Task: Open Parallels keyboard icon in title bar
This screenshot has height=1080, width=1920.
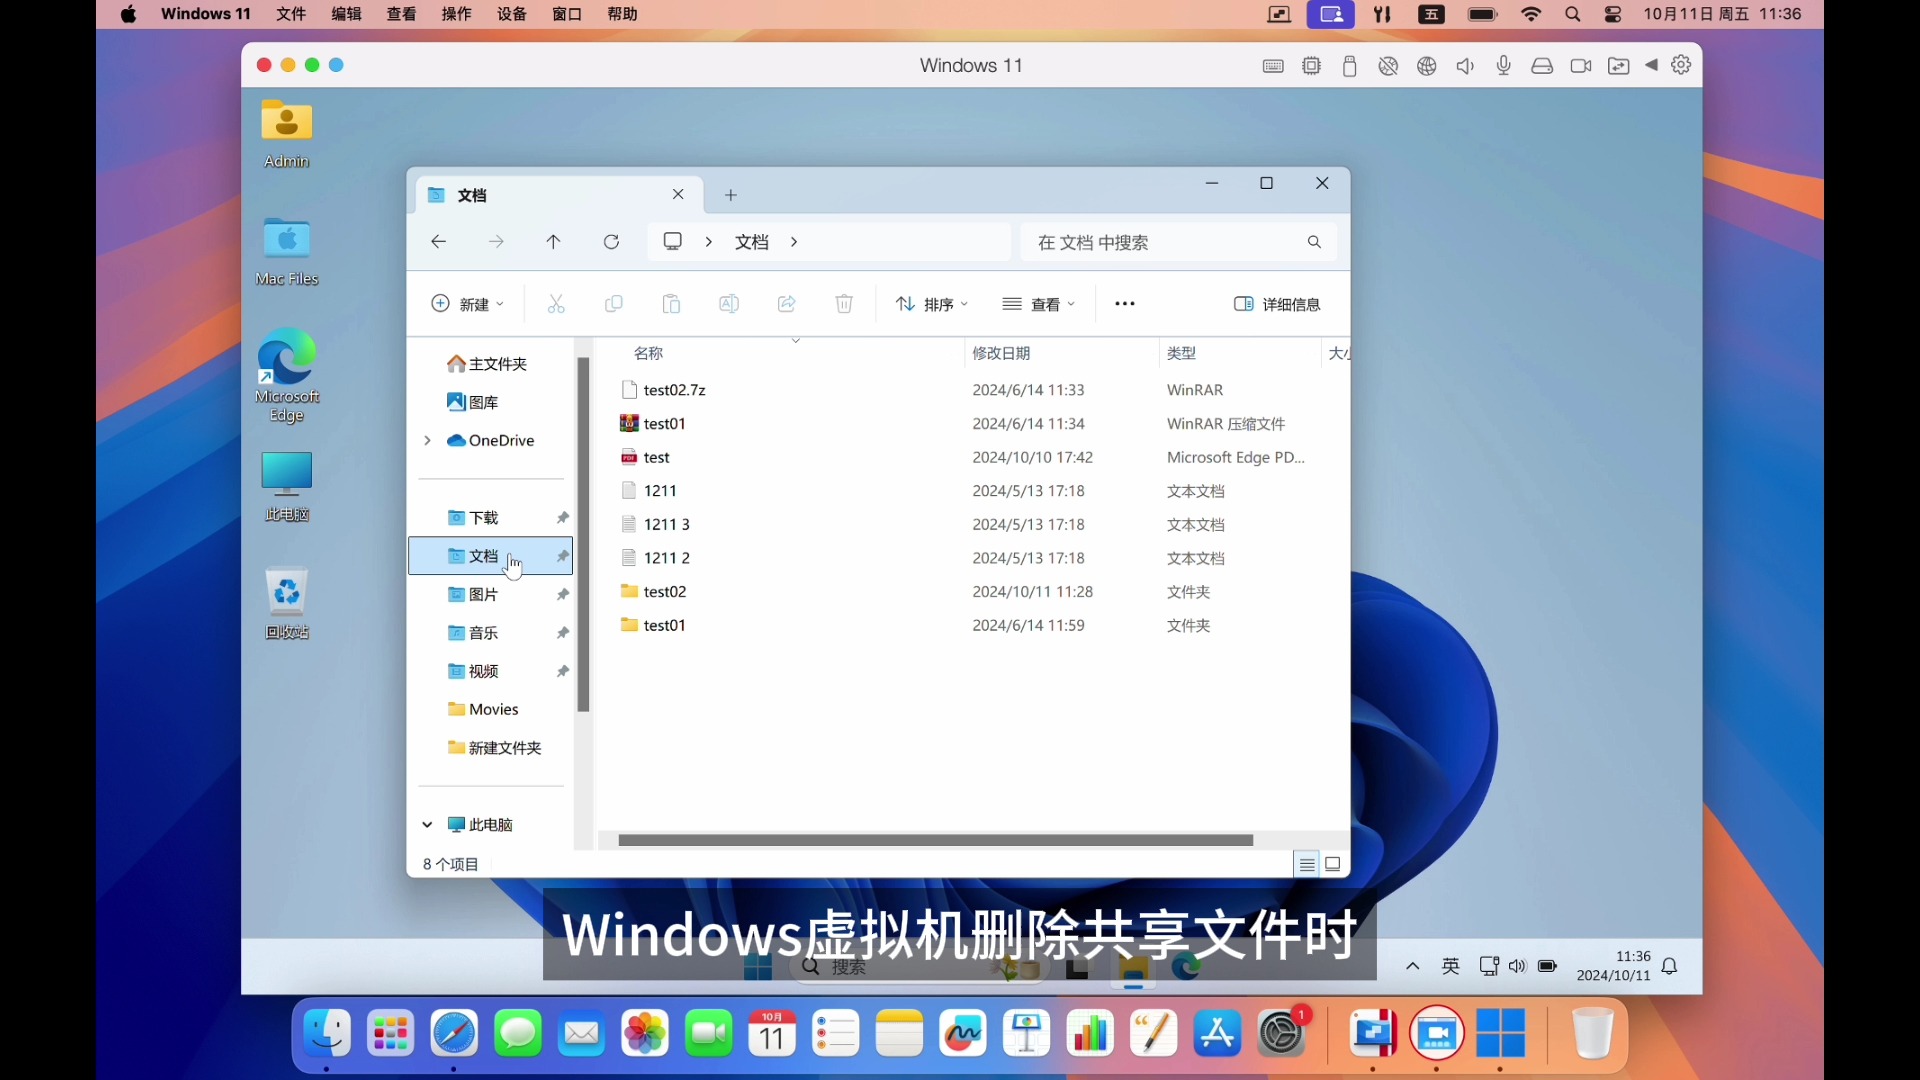Action: coord(1273,66)
